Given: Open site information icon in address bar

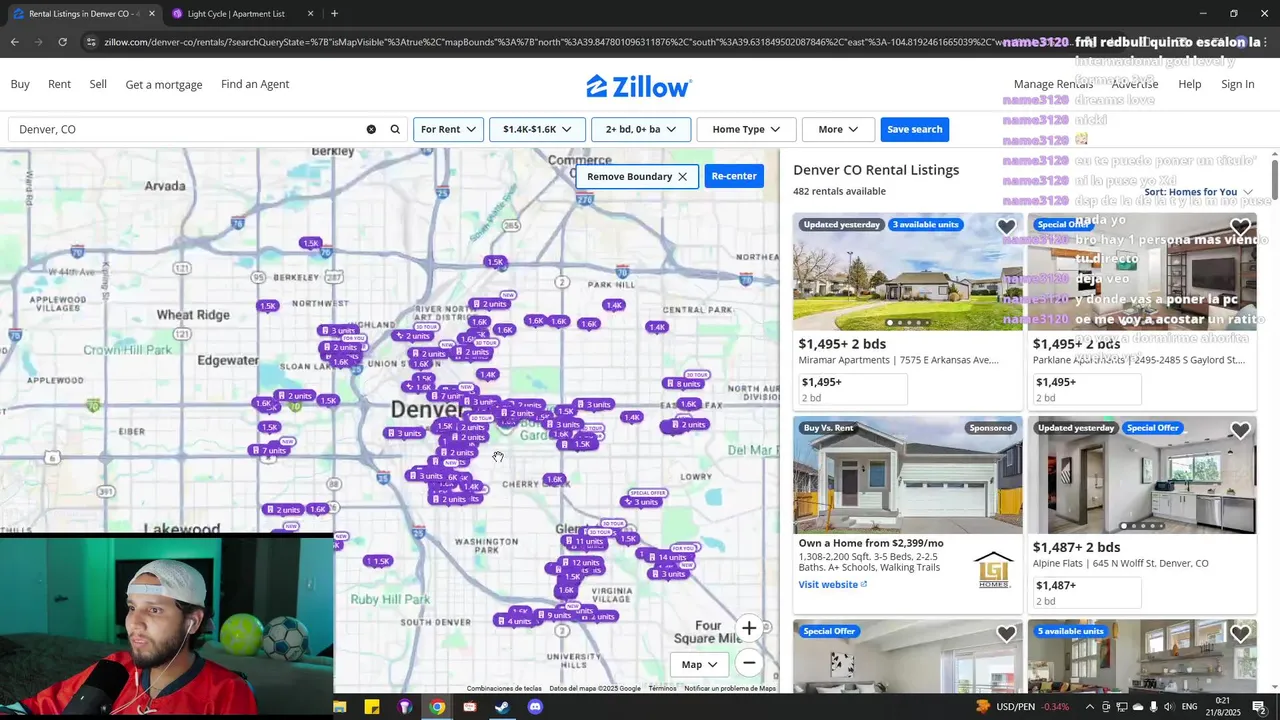Looking at the screenshot, I should tap(91, 42).
